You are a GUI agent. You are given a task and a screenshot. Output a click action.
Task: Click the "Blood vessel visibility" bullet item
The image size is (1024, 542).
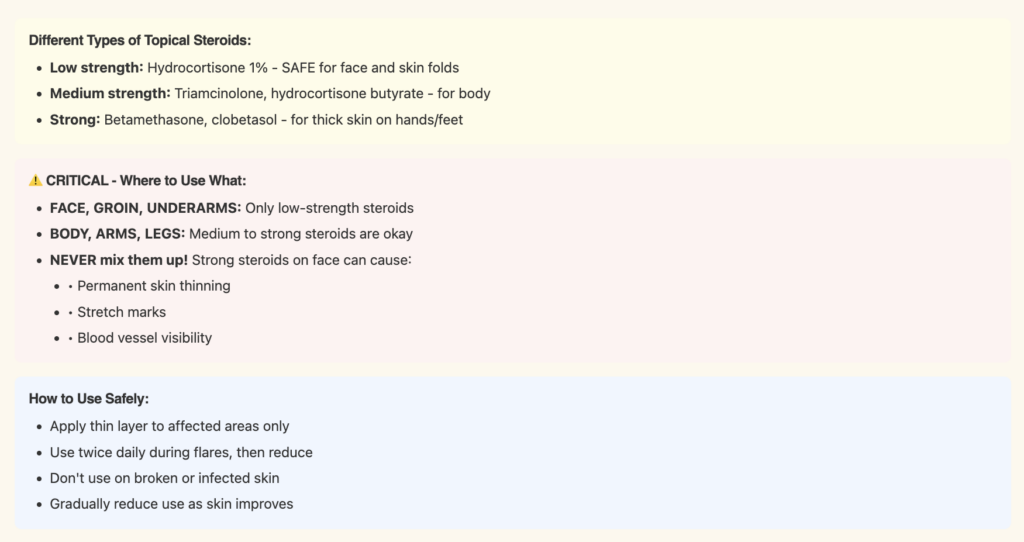click(145, 338)
